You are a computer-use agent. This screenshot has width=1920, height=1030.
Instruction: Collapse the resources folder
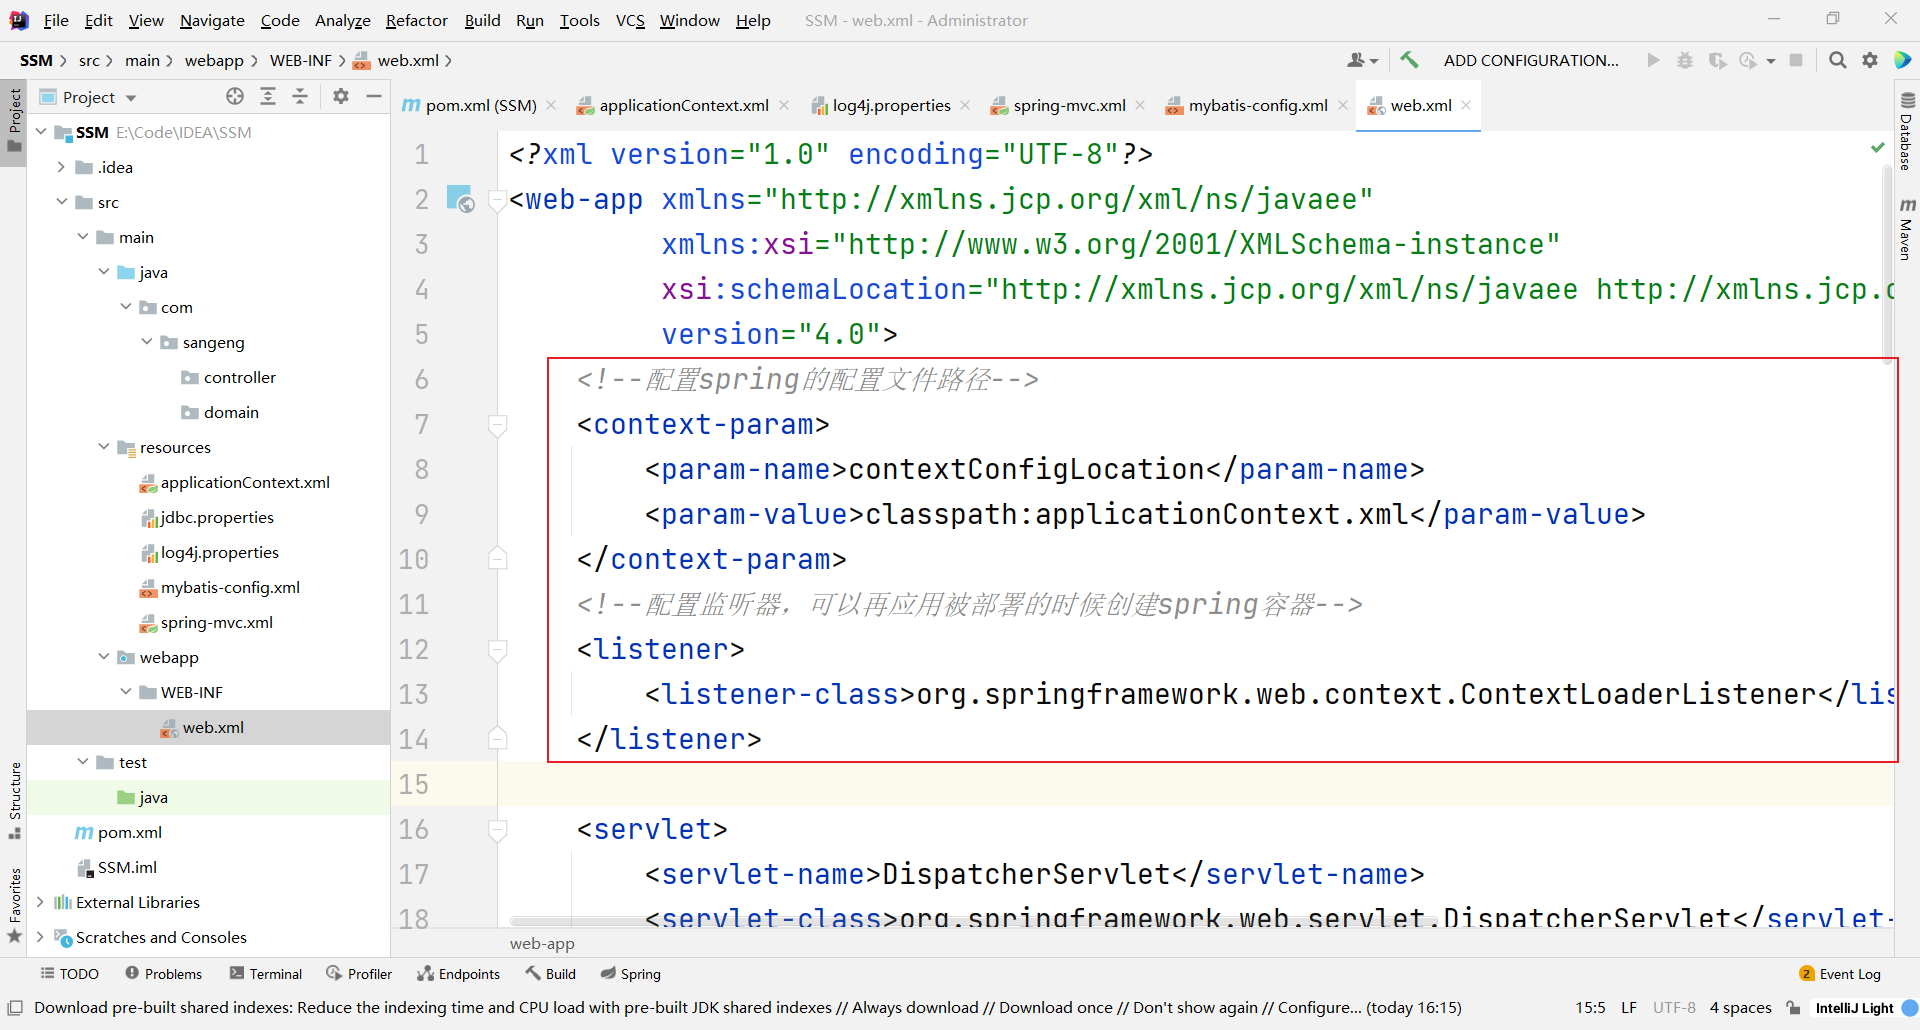tap(104, 447)
